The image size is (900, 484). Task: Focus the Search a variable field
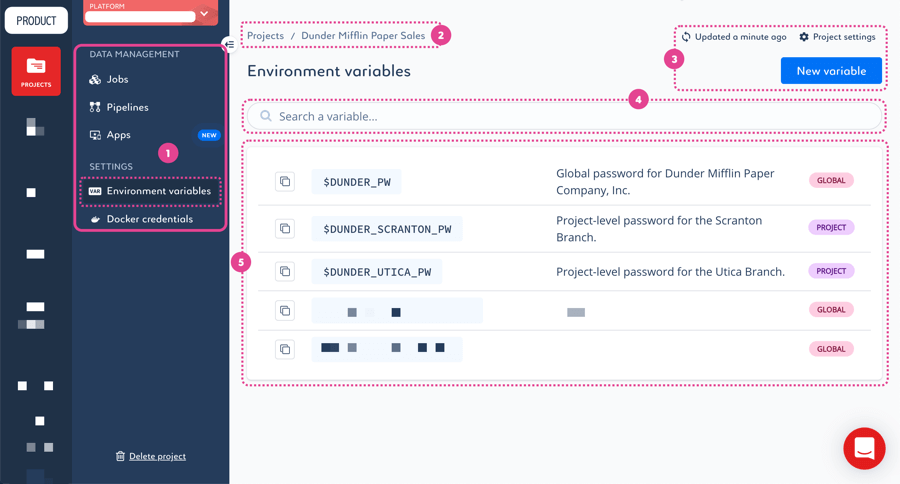click(564, 117)
